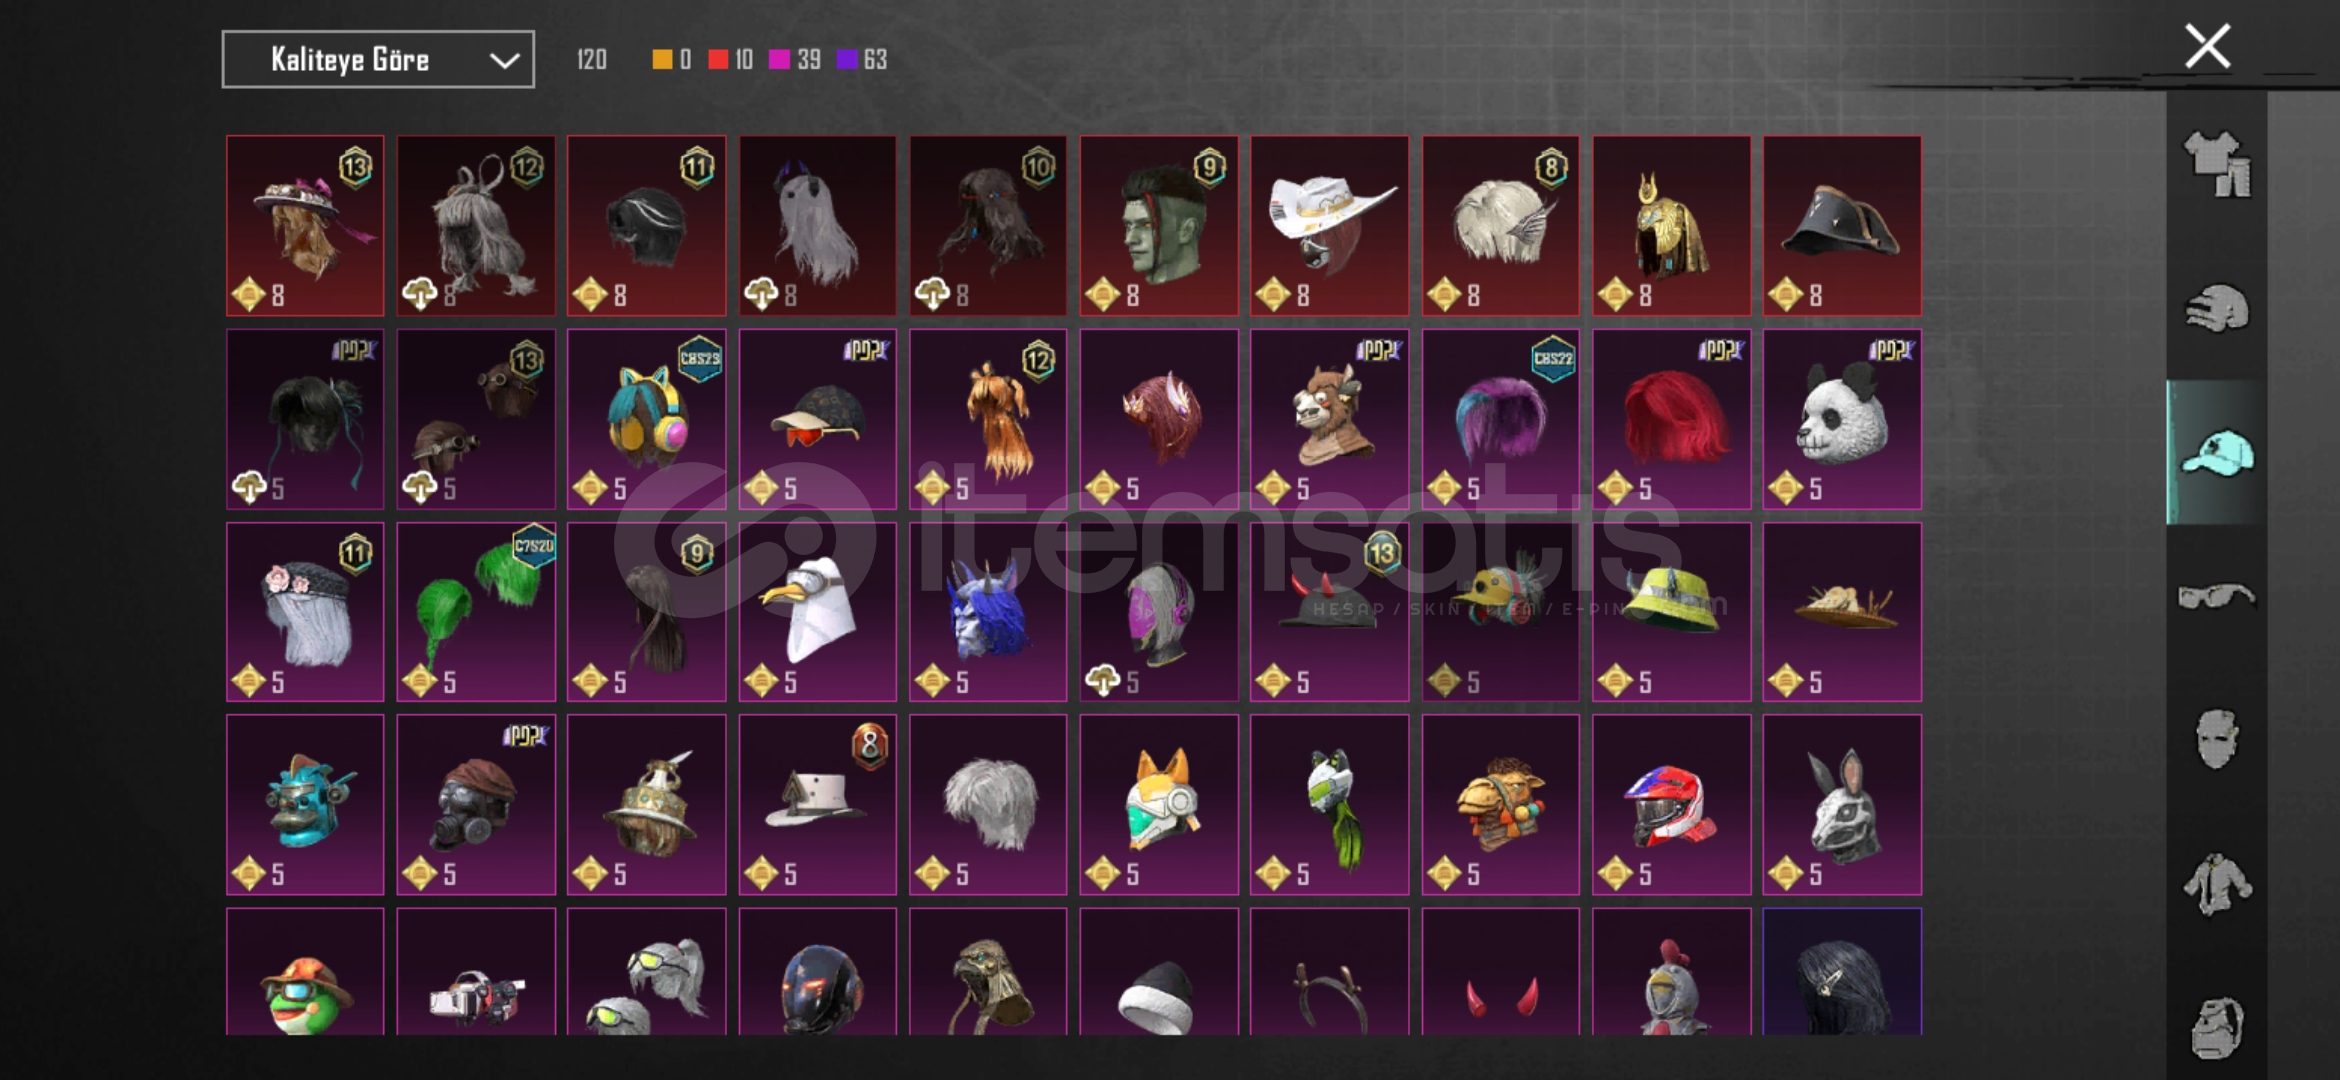This screenshot has height=1080, width=2340.
Task: Filter by red quality count 10
Action: pos(730,60)
